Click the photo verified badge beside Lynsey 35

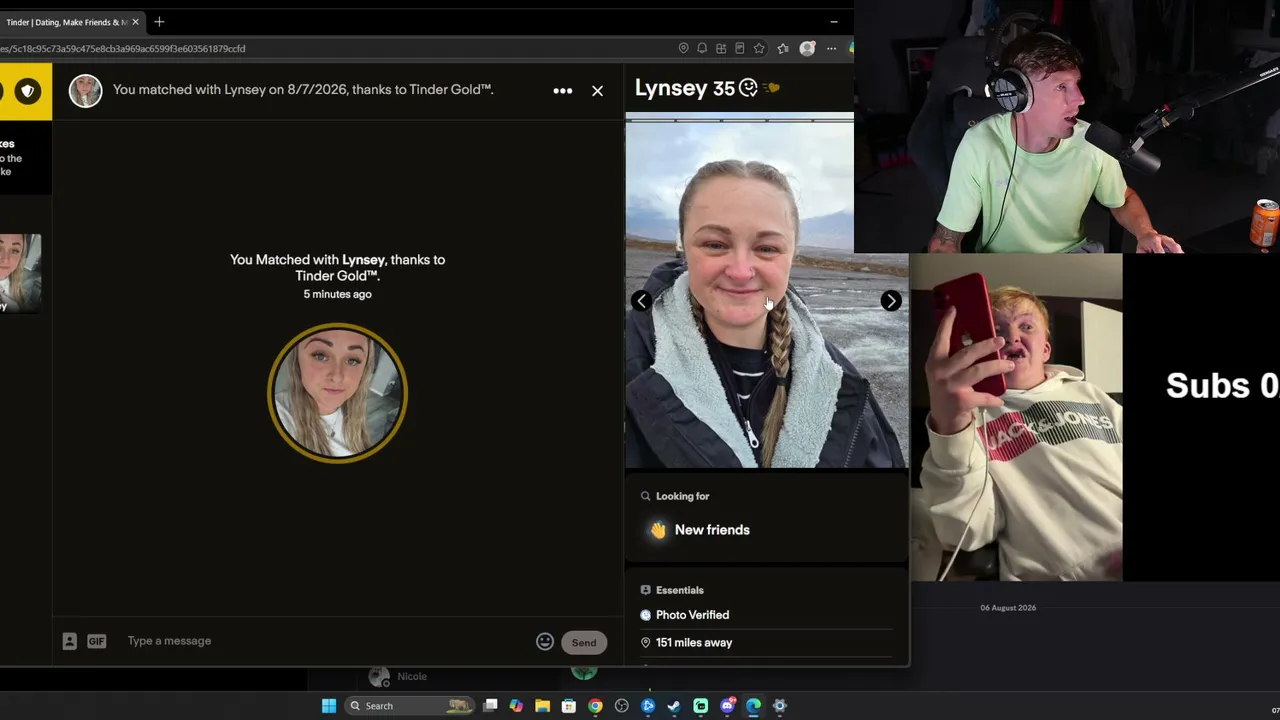click(x=748, y=88)
